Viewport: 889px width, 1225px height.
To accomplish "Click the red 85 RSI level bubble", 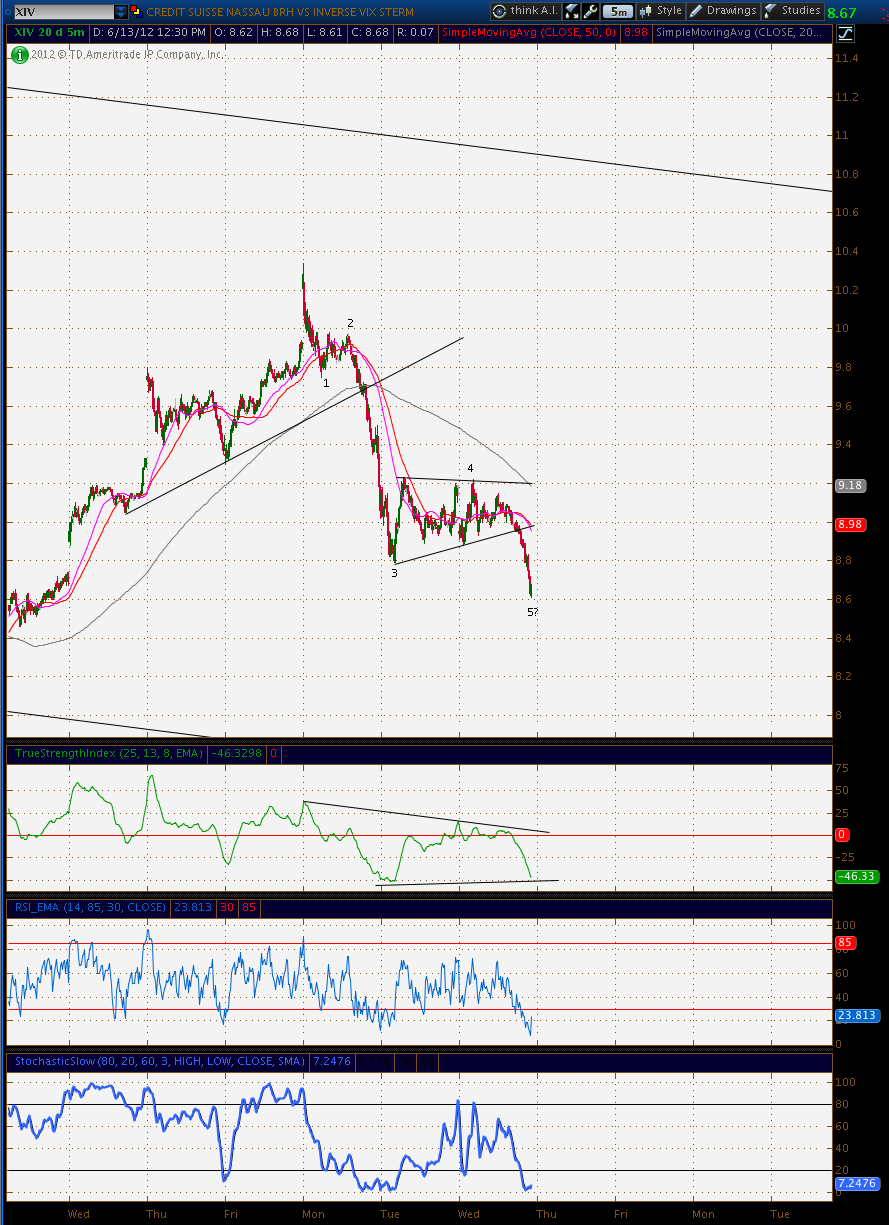I will point(844,941).
